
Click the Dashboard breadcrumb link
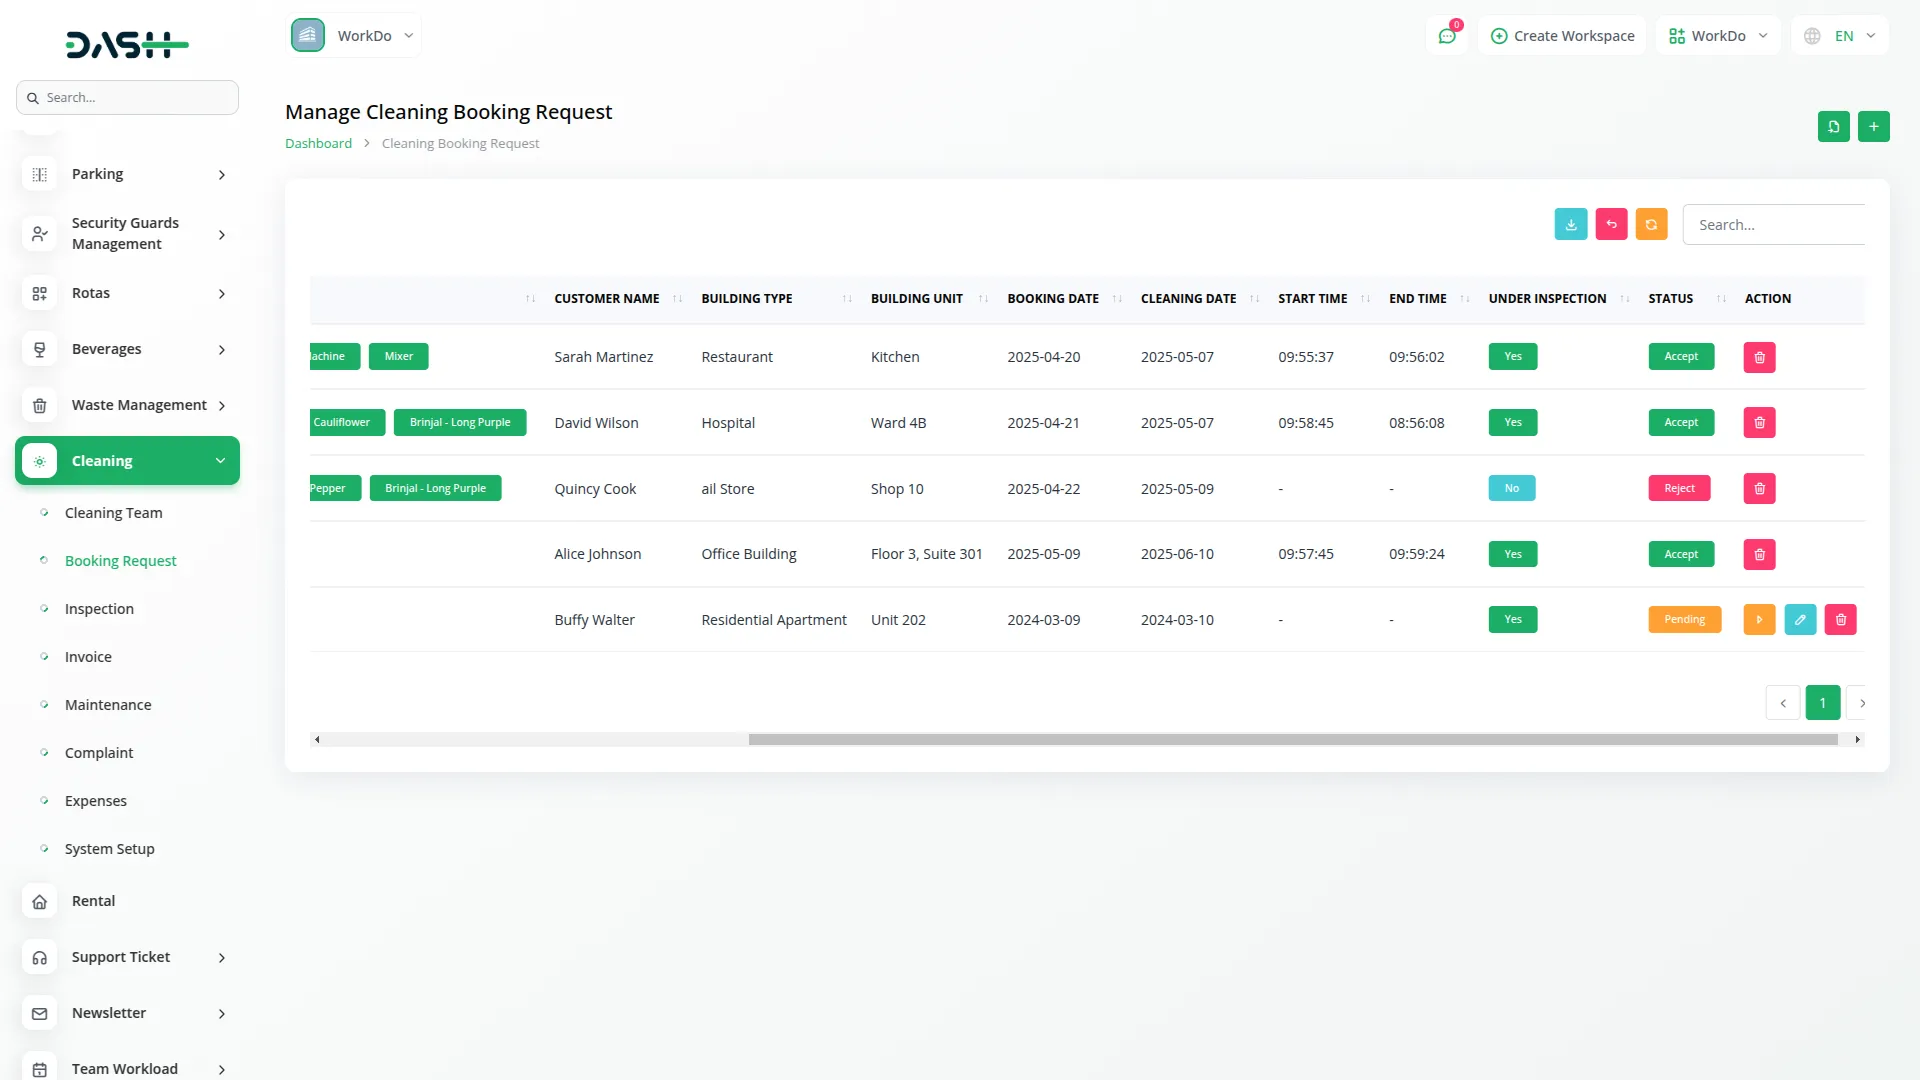pyautogui.click(x=318, y=144)
